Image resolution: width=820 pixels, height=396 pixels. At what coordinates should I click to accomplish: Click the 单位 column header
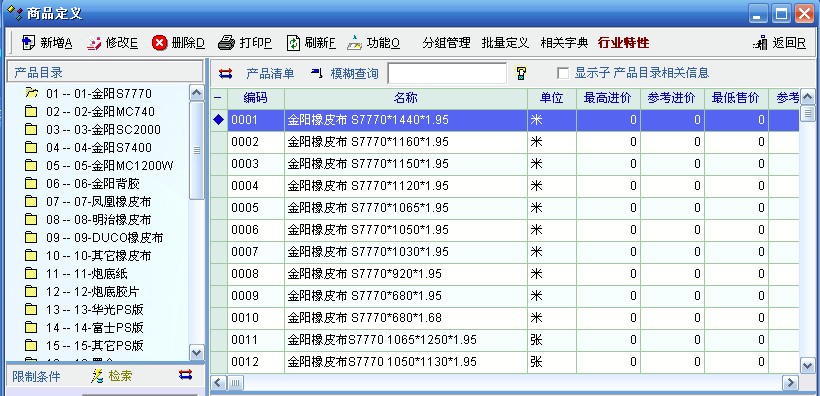coord(552,98)
